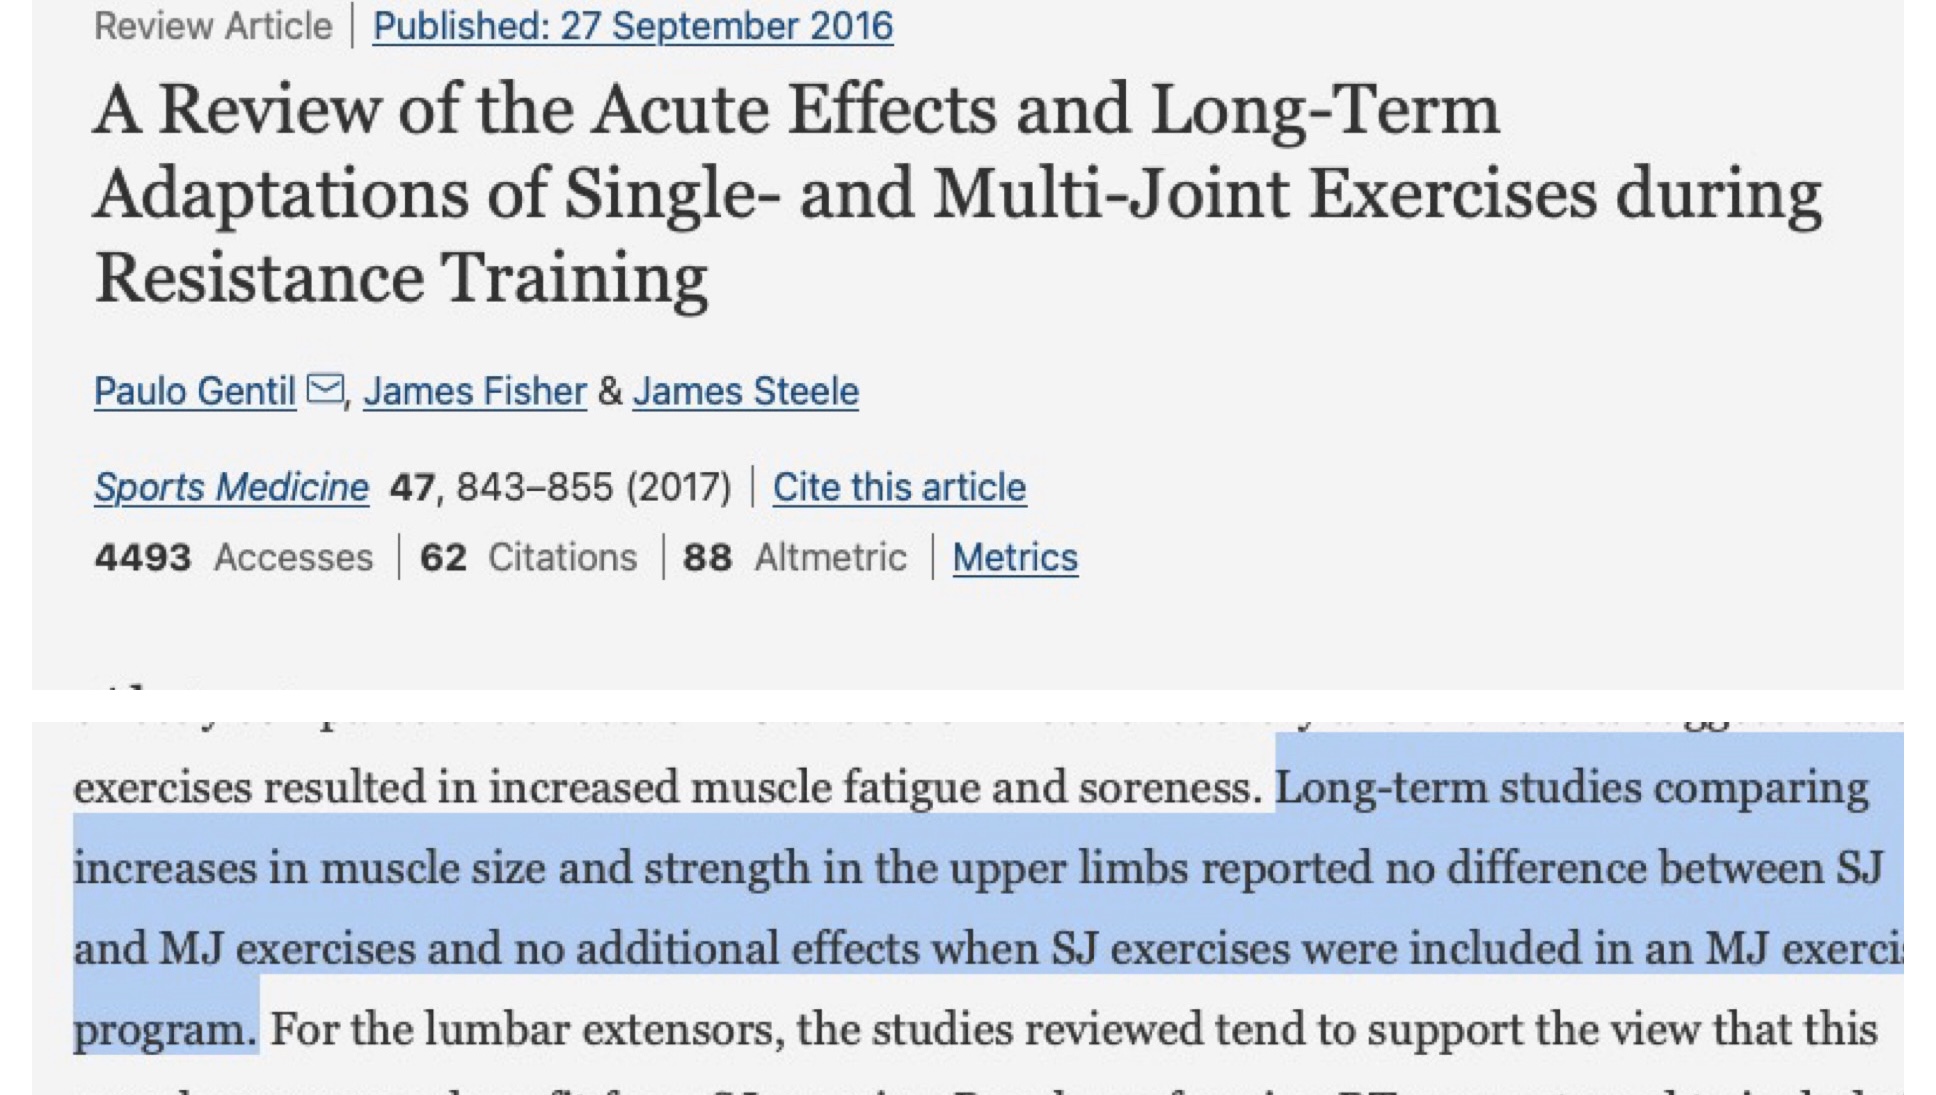This screenshot has width=1936, height=1095.
Task: Click the highlighted line 'increases in muscle size'
Action: [x=440, y=868]
